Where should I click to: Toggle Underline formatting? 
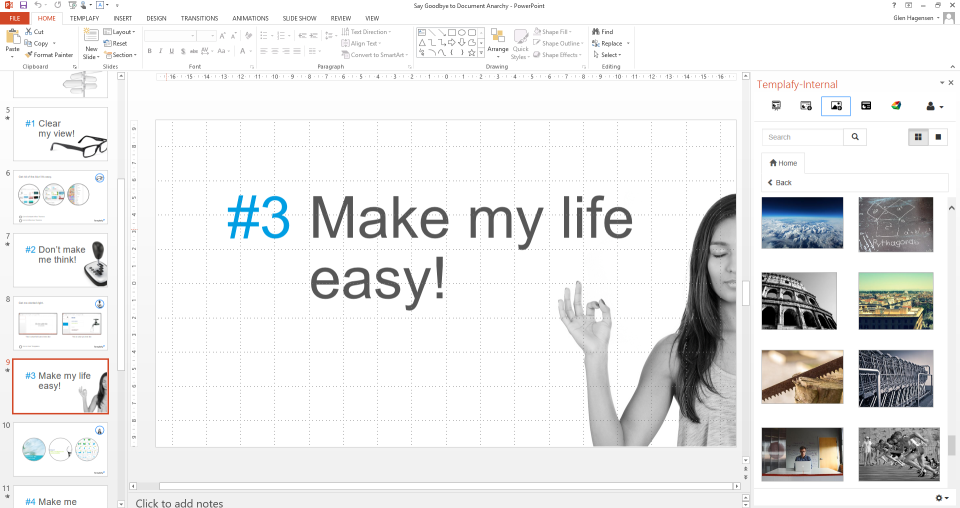[171, 51]
